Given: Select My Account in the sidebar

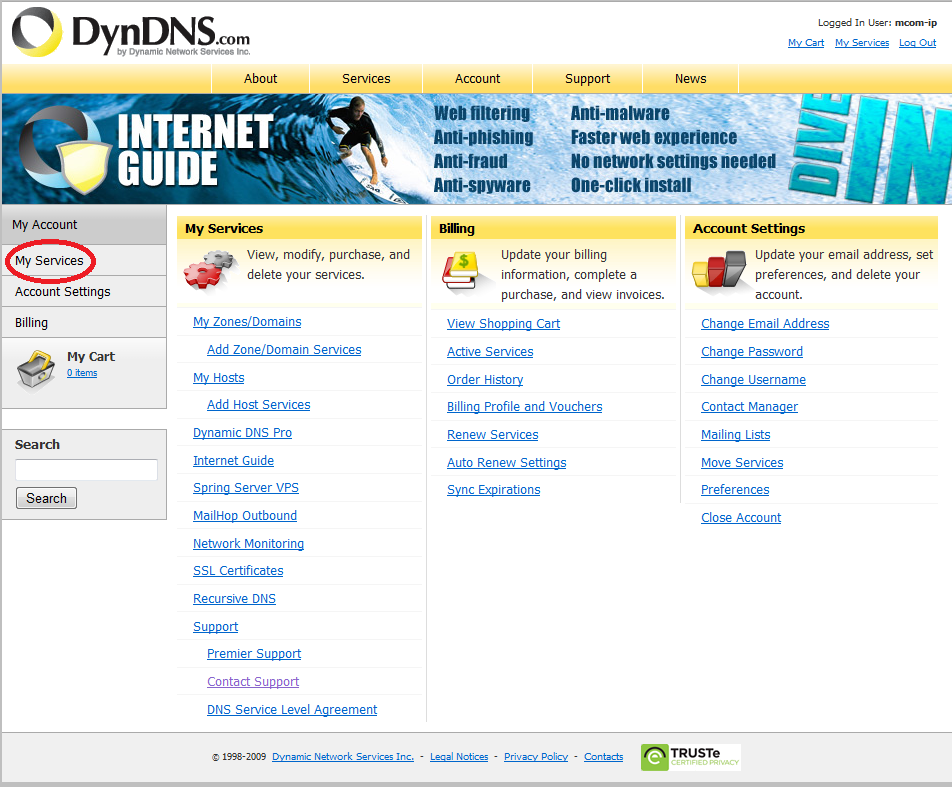Looking at the screenshot, I should point(84,225).
